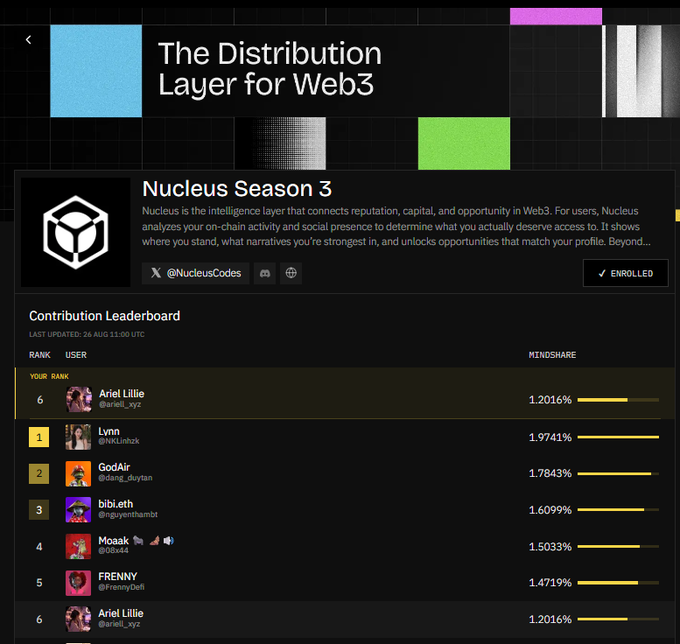Image resolution: width=680 pixels, height=644 pixels.
Task: Click the 1.4719% mindshare value
Action: point(550,583)
